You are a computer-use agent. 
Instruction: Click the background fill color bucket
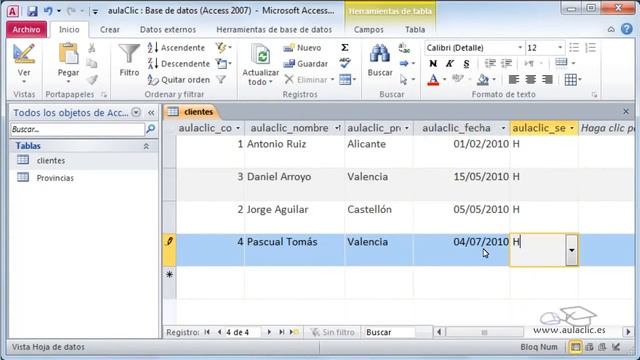click(483, 80)
